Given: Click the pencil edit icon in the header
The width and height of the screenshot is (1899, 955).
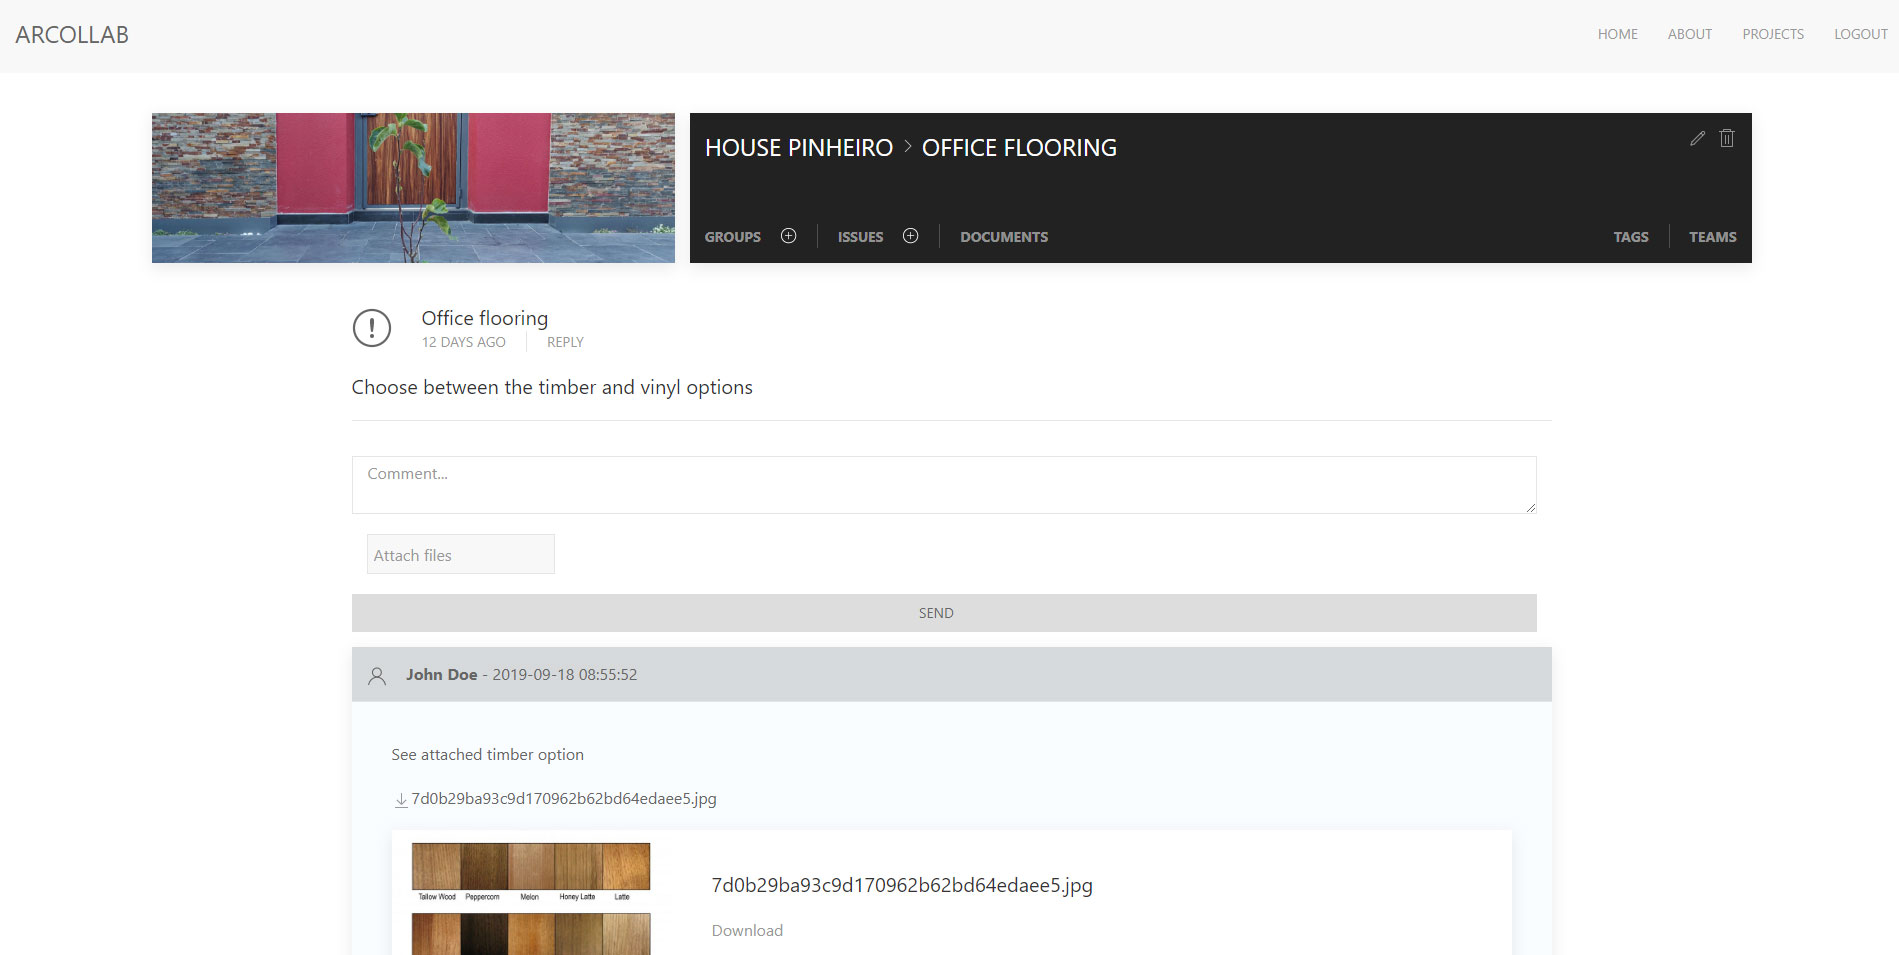Looking at the screenshot, I should click(x=1697, y=138).
